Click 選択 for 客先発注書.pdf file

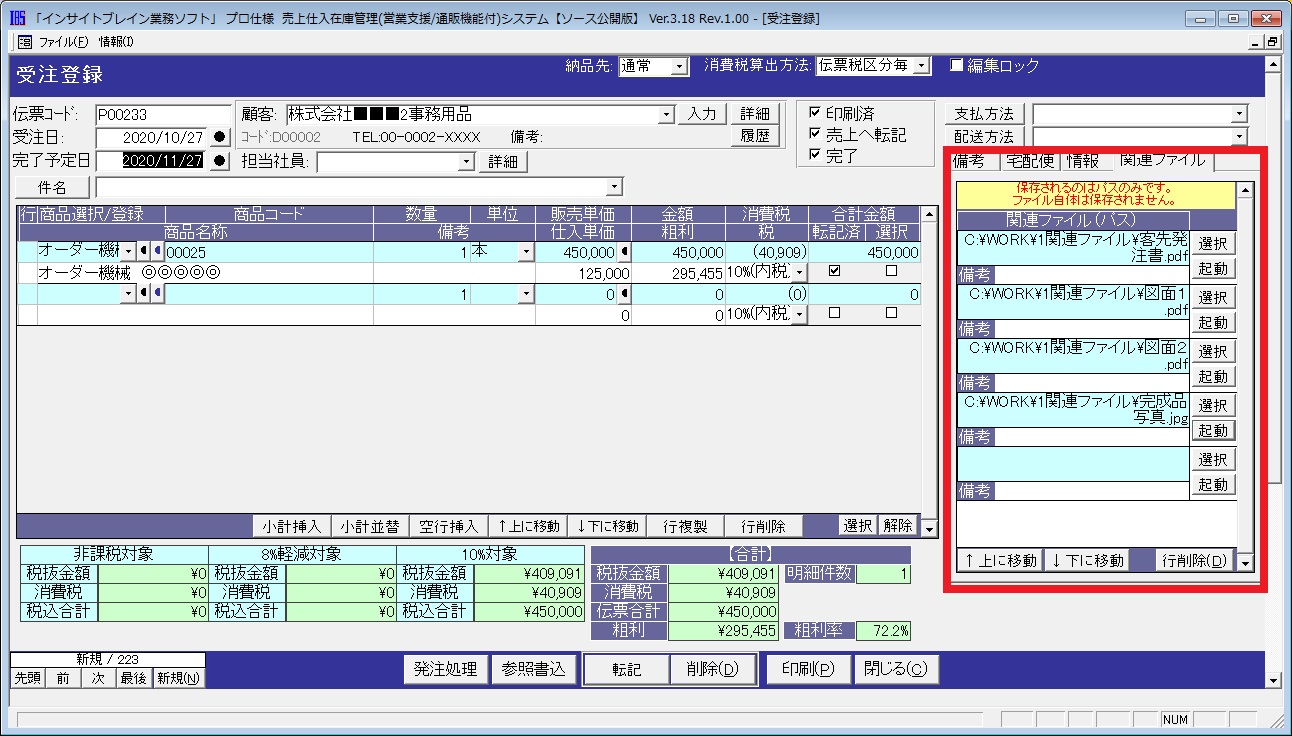[1213, 243]
